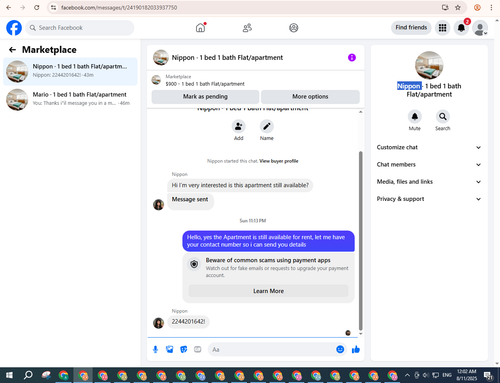Open the emoji picker
The width and height of the screenshot is (500, 383).
[x=340, y=349]
